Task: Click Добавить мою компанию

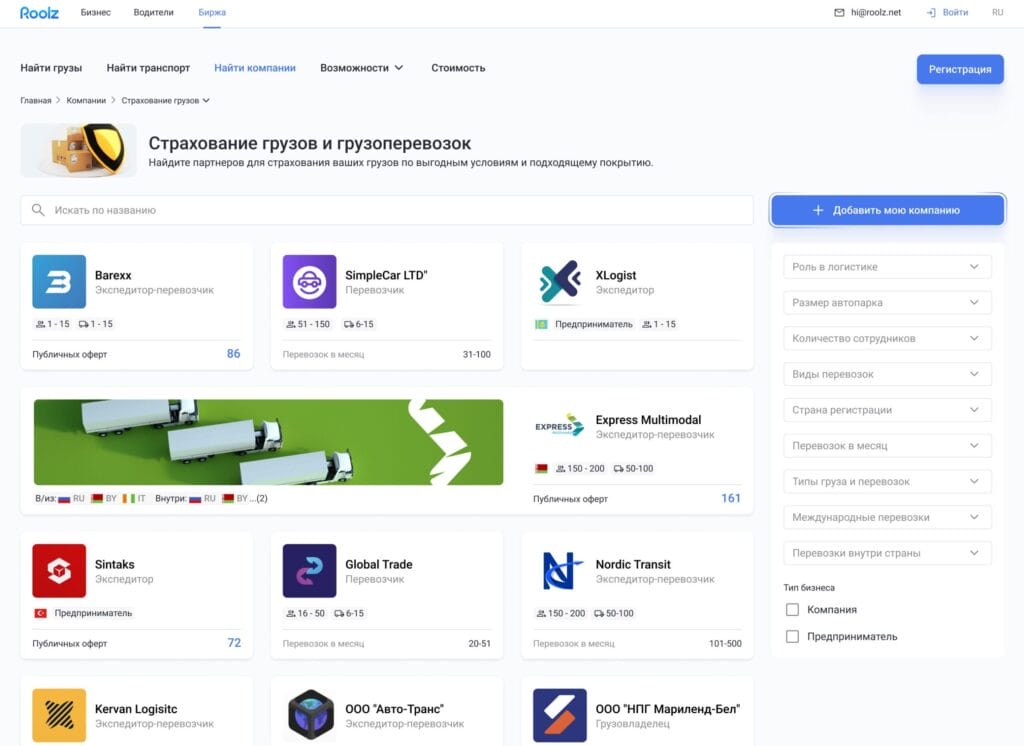Action: coord(887,210)
